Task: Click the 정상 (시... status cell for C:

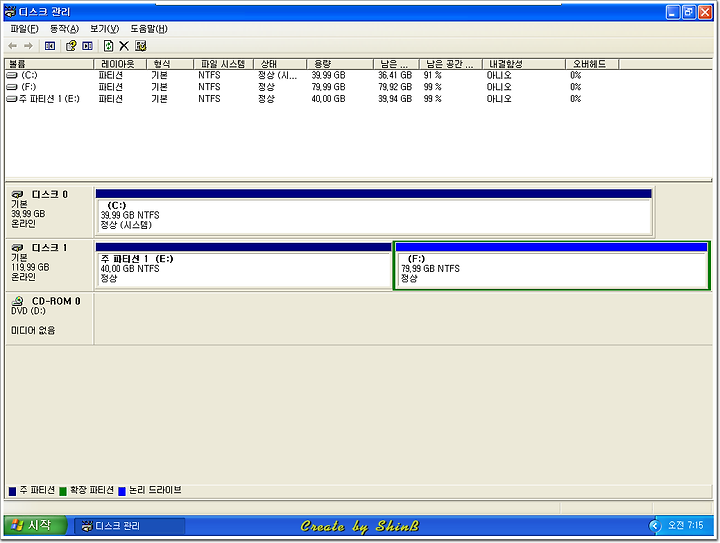Action: 277,75
